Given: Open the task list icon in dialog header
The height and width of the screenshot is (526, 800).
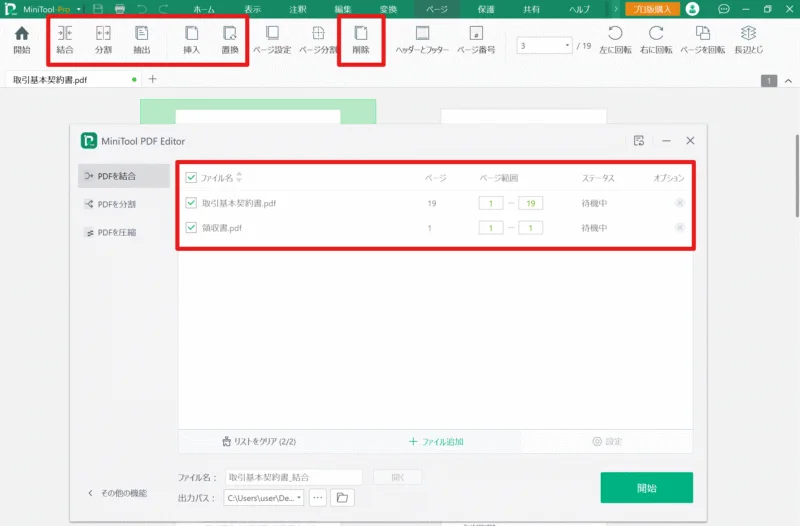Looking at the screenshot, I should [639, 141].
